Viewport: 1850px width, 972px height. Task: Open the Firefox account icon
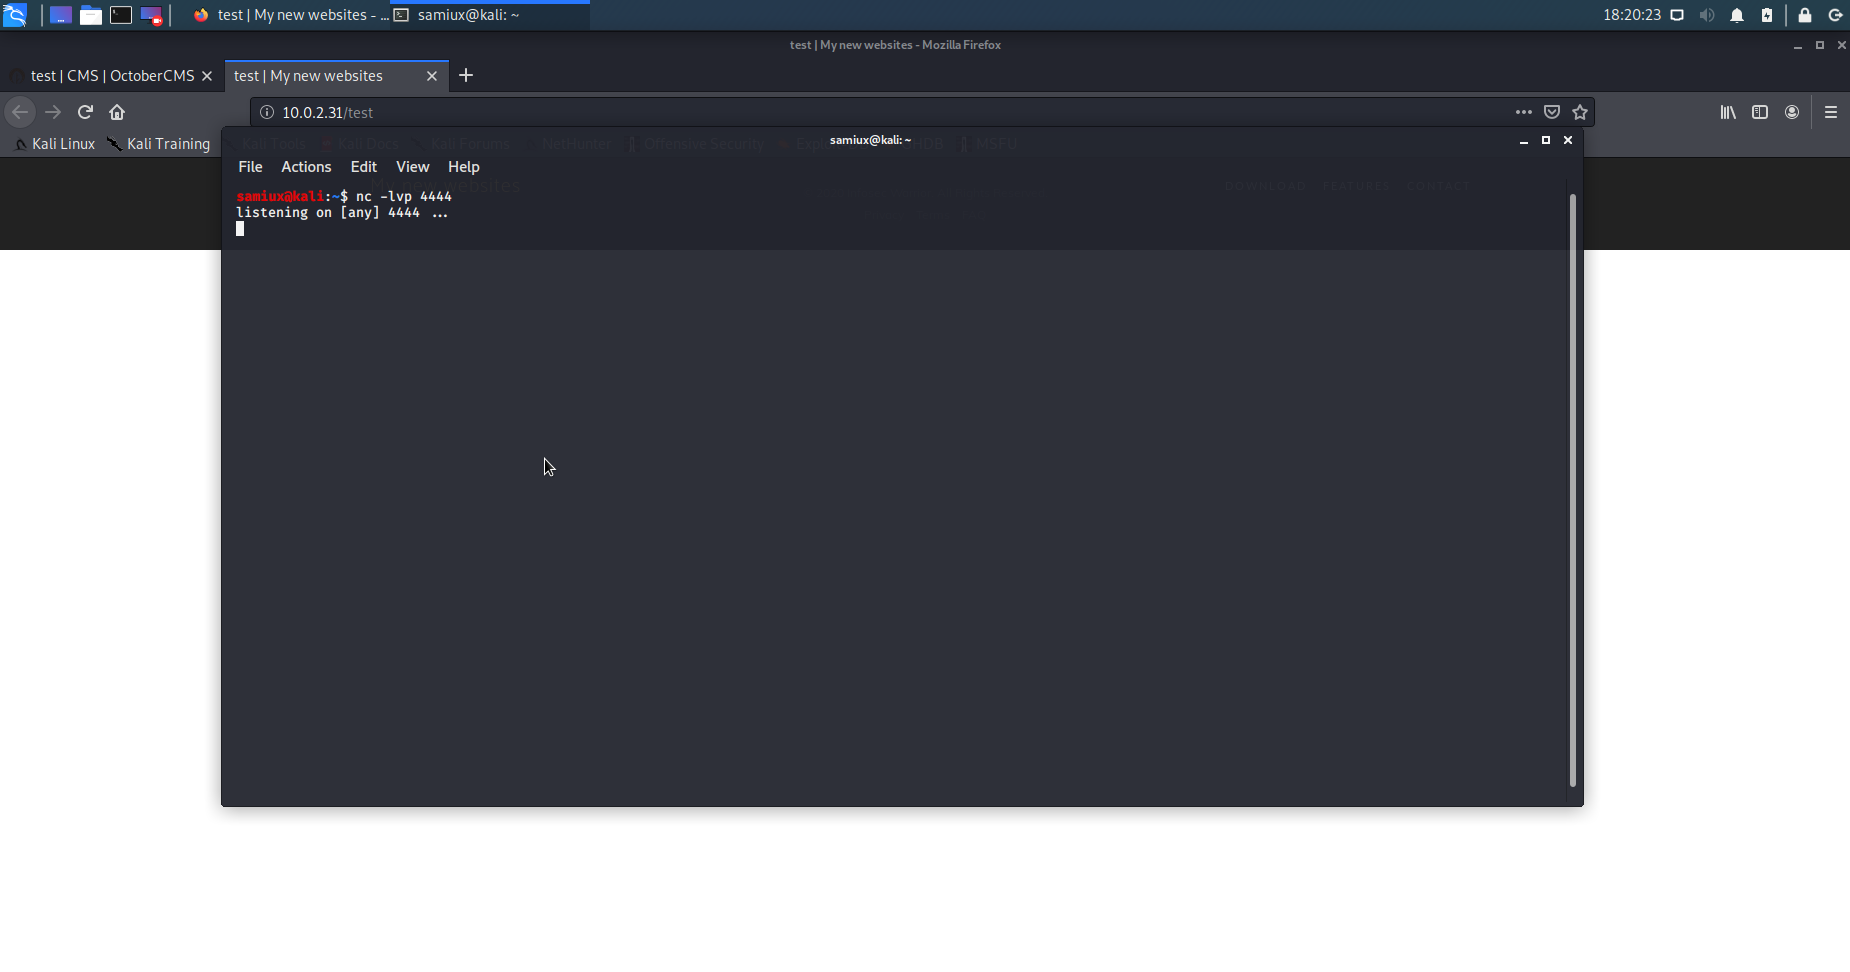[1792, 112]
